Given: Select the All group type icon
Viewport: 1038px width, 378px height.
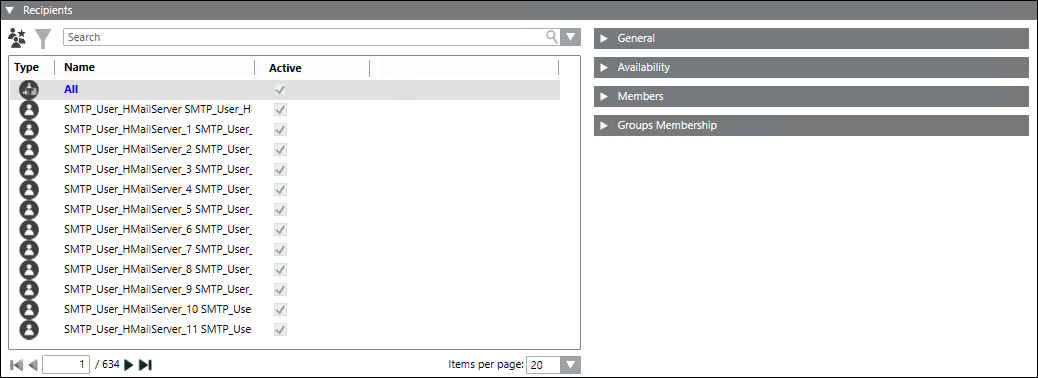Looking at the screenshot, I should tap(29, 89).
